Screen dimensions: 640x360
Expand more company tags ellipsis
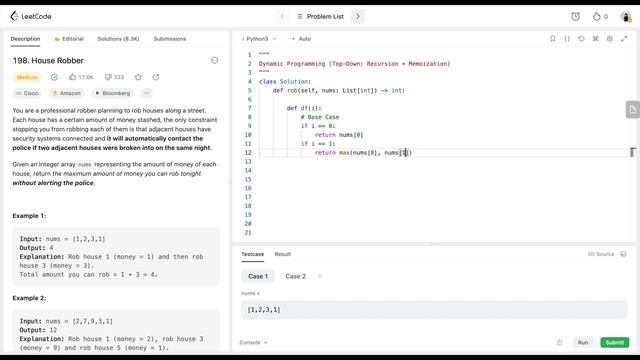click(147, 93)
